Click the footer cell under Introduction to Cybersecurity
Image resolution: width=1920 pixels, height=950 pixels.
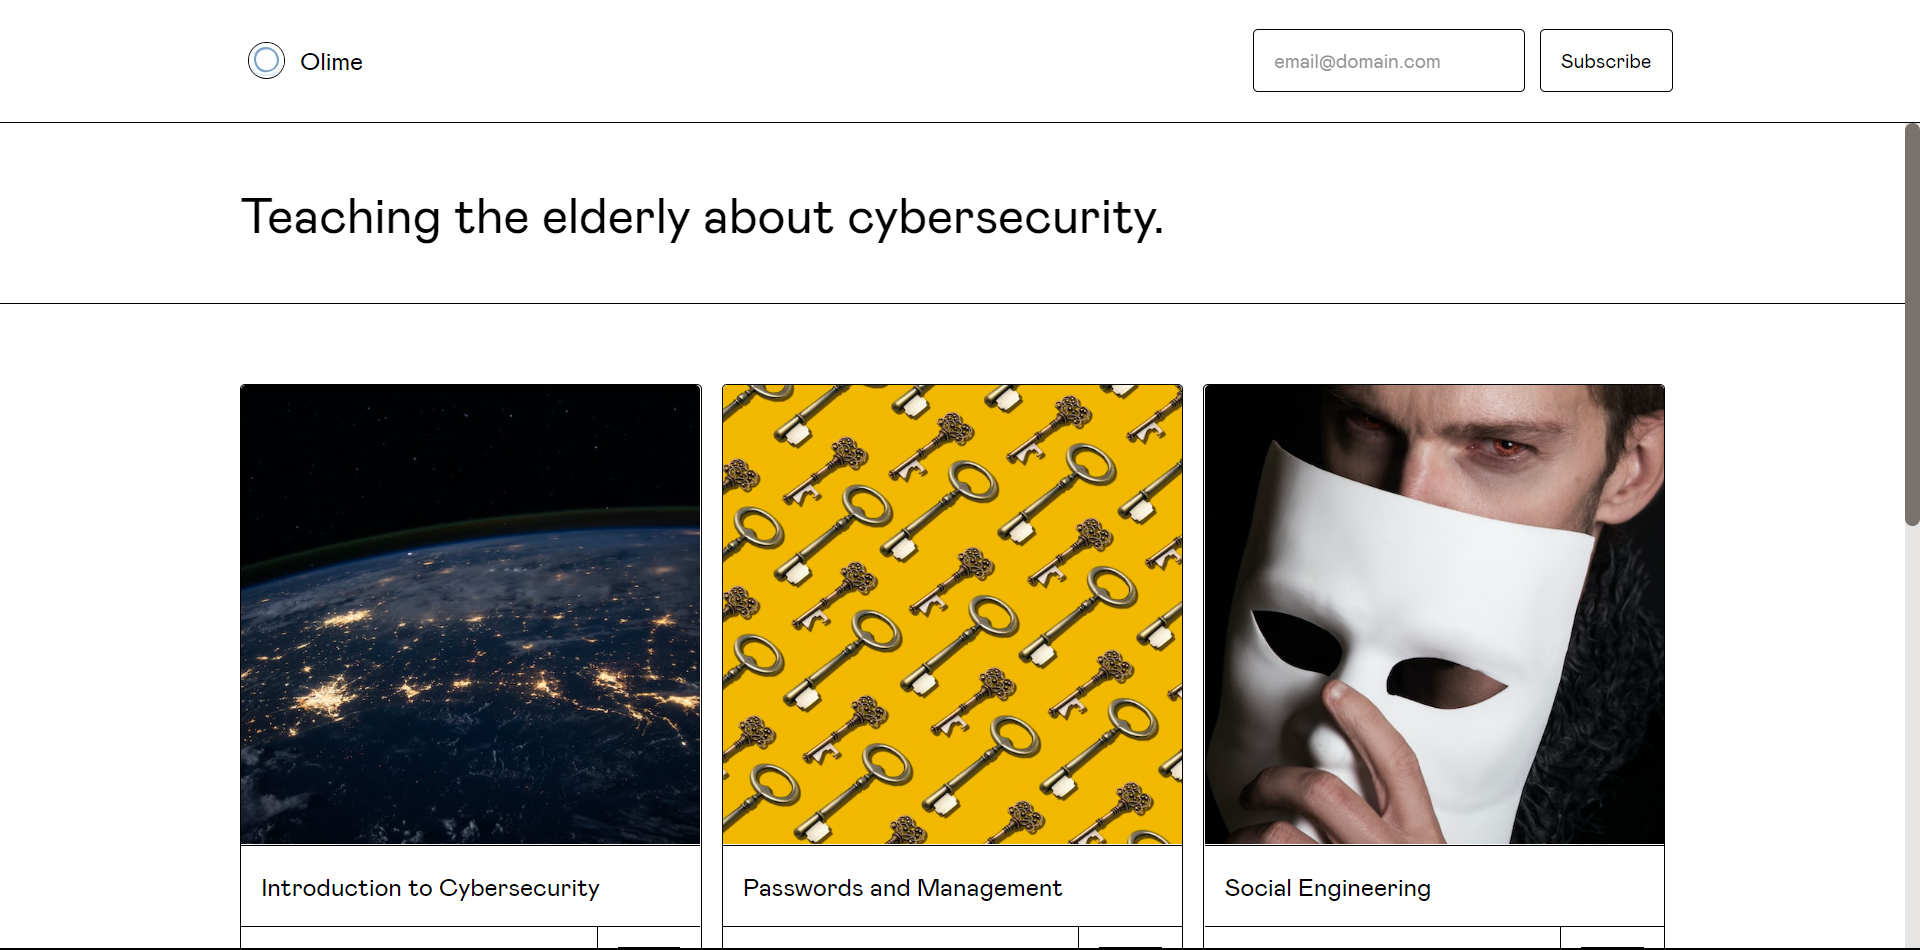[419, 938]
